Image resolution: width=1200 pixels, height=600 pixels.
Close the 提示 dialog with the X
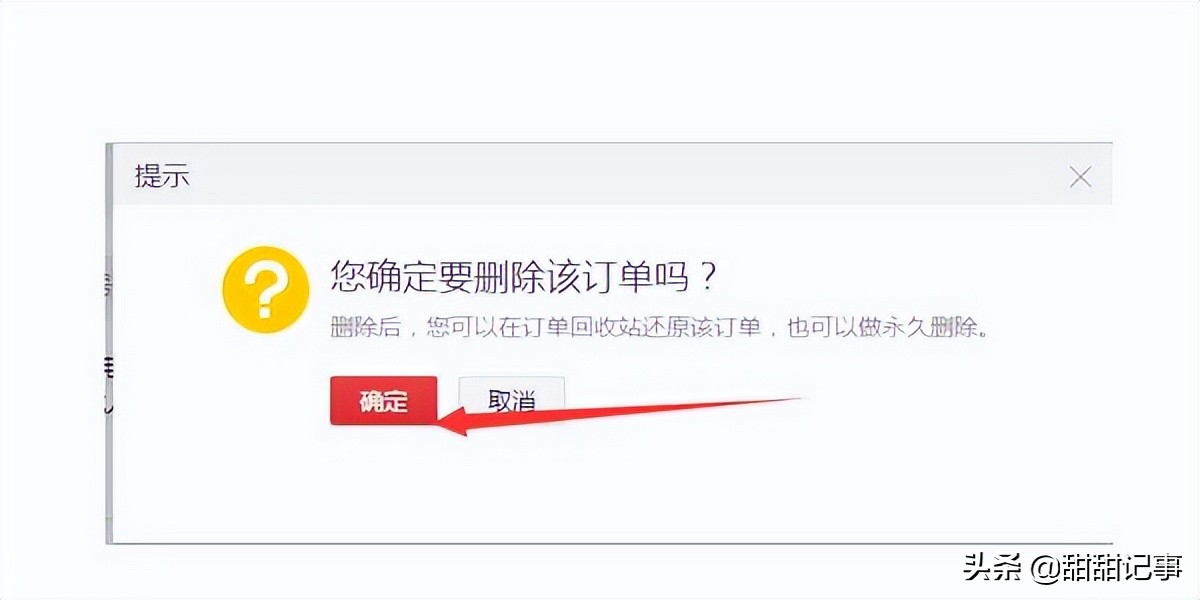coord(1080,178)
